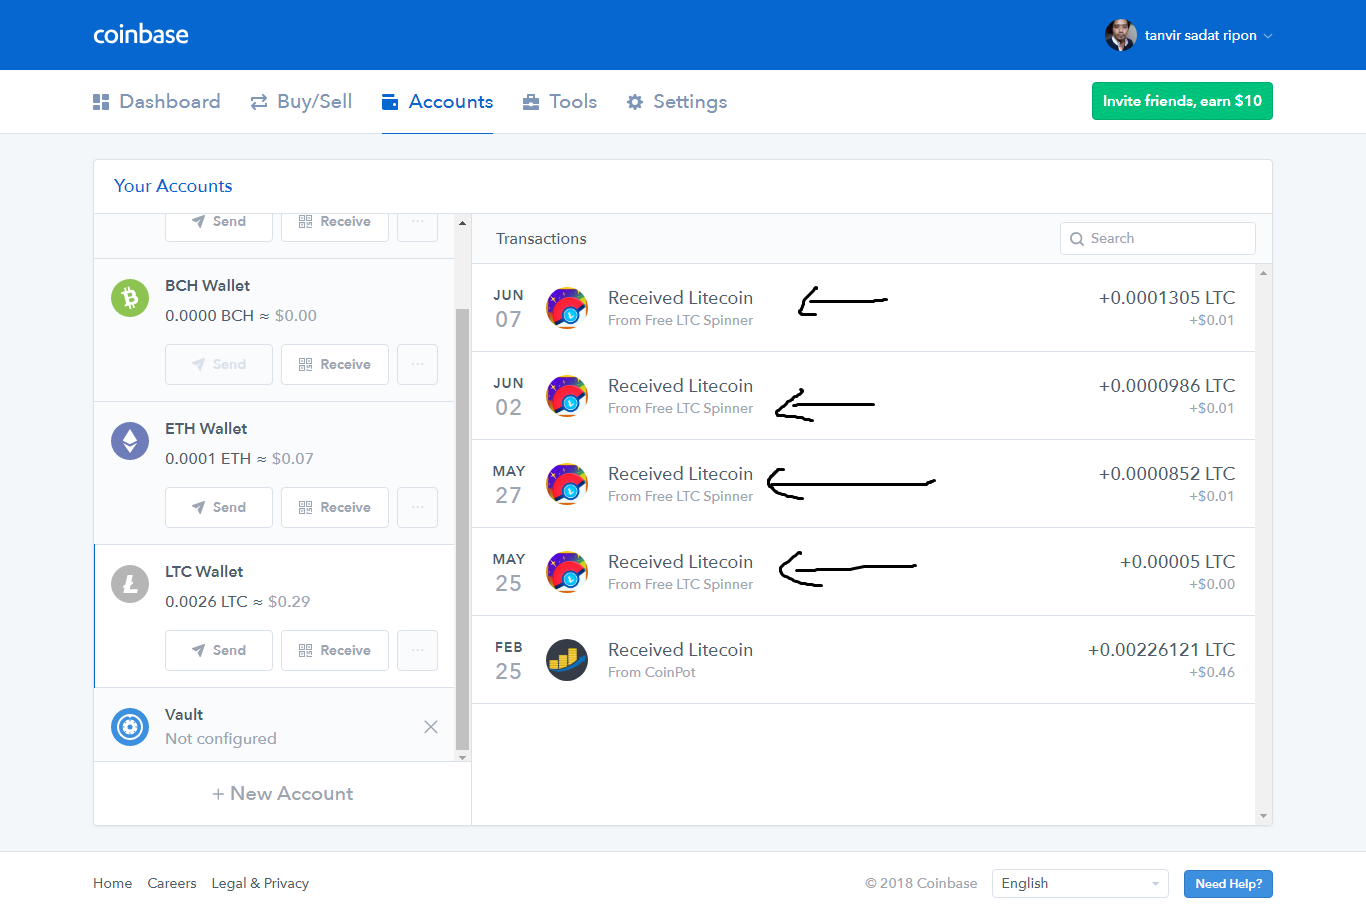Image resolution: width=1366 pixels, height=915 pixels.
Task: Click the Settings gear icon
Action: [x=635, y=102]
